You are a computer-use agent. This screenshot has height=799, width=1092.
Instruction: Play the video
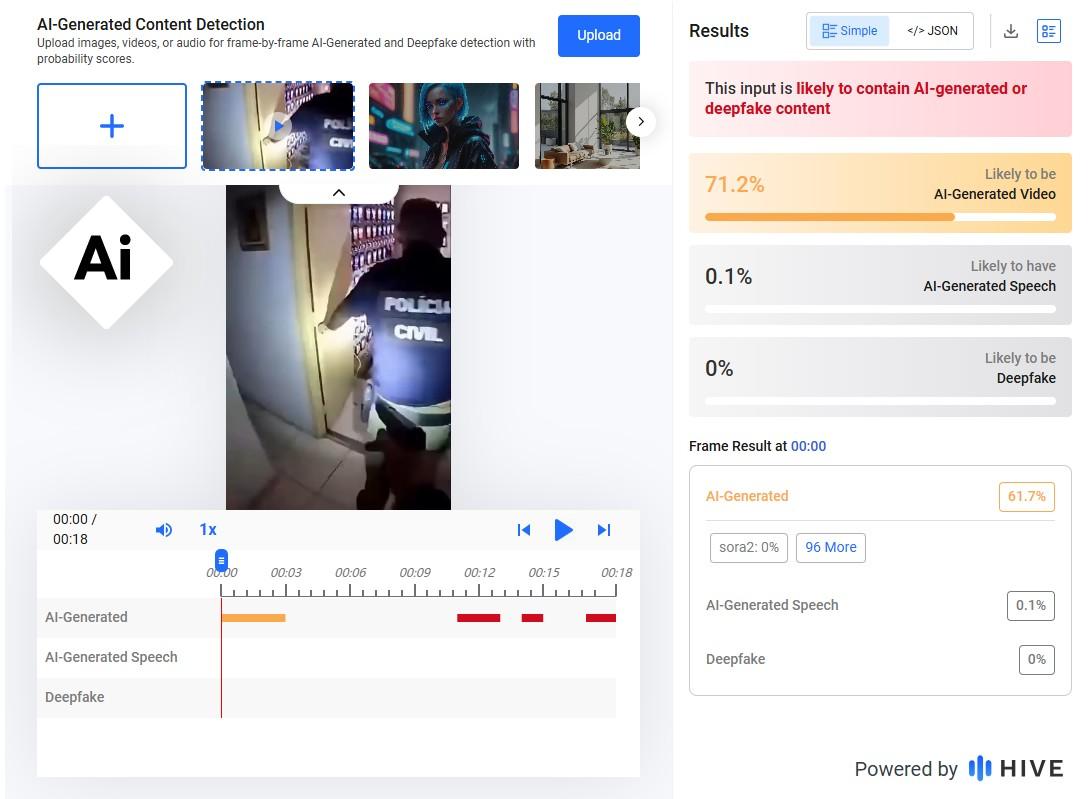point(563,530)
